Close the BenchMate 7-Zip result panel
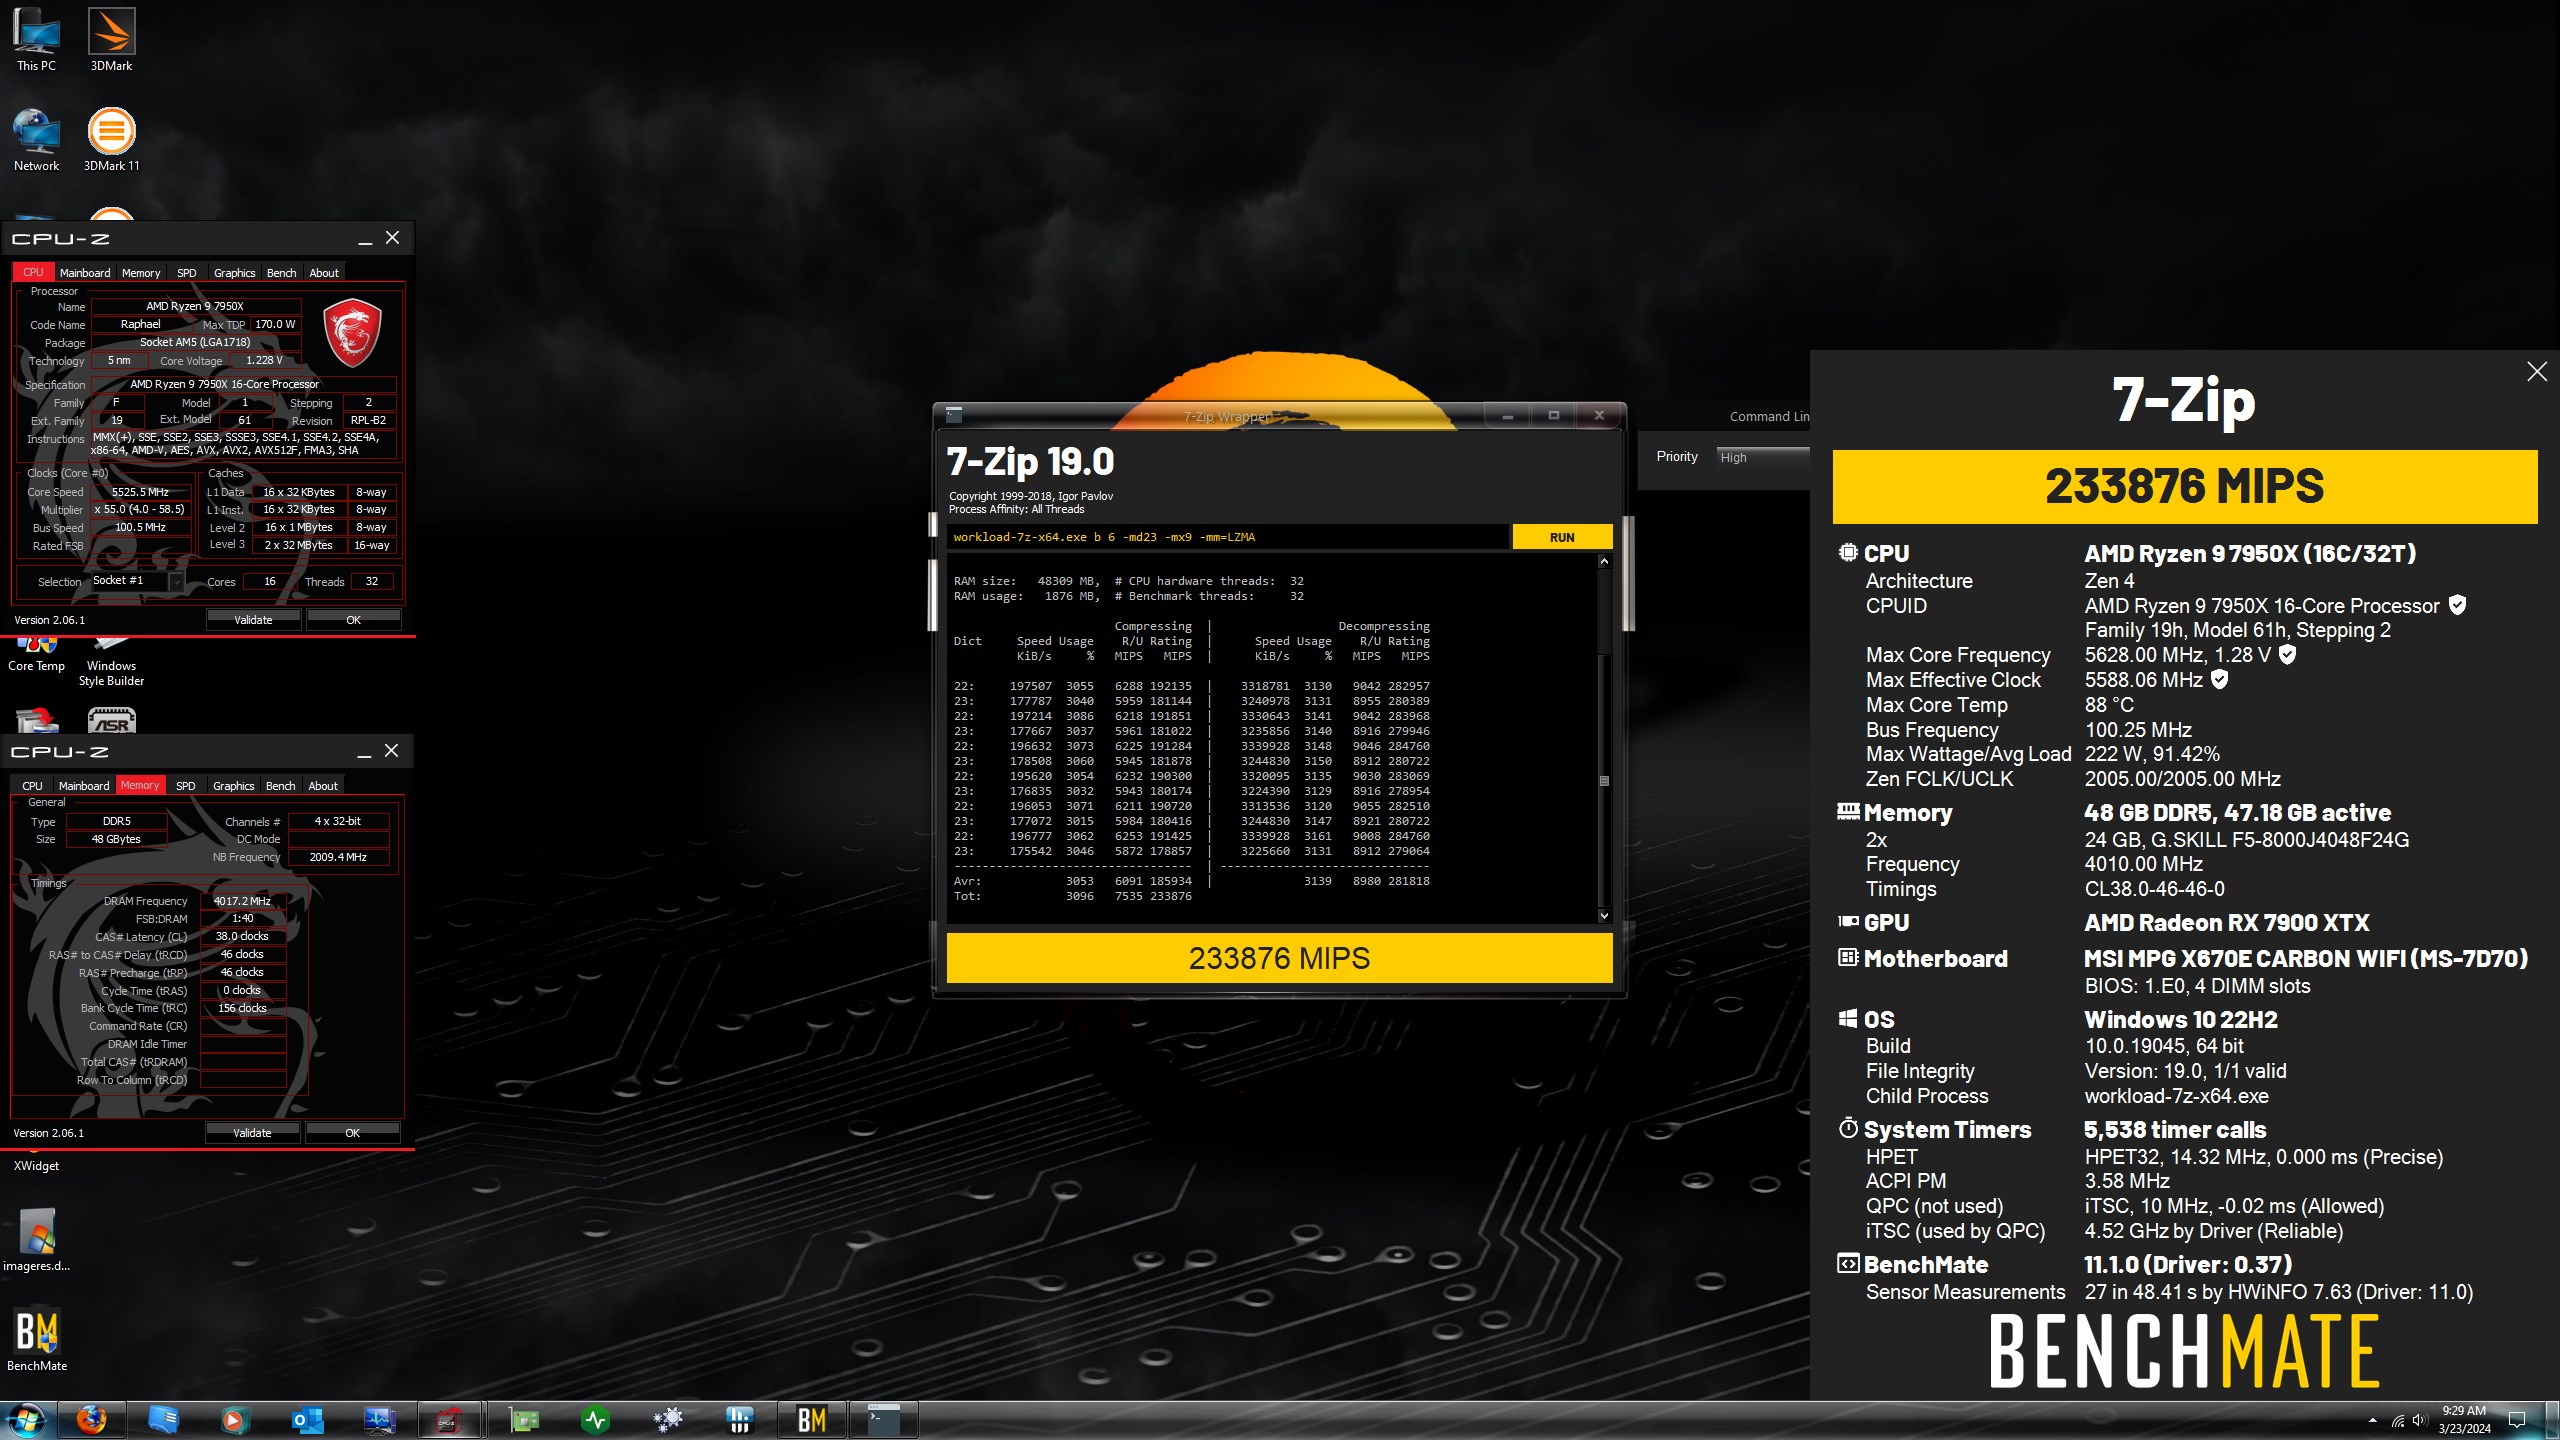2560x1440 pixels. click(2537, 372)
